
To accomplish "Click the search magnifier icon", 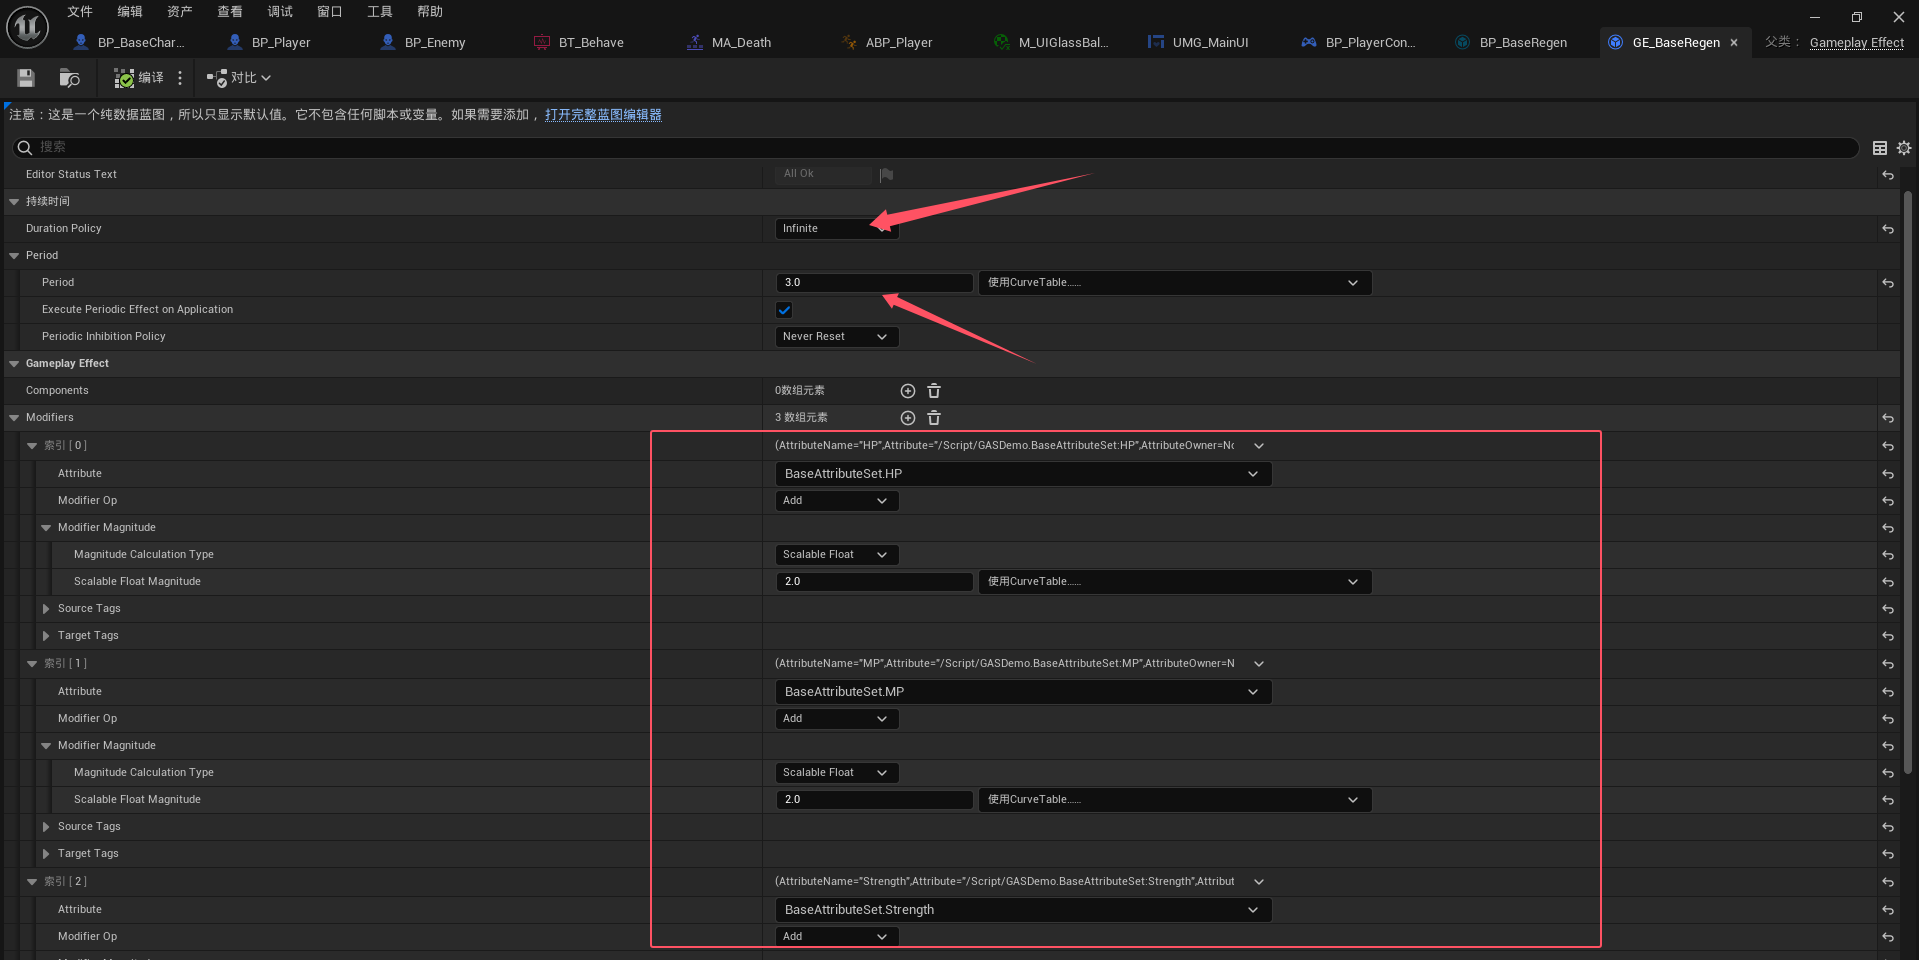I will click(25, 148).
